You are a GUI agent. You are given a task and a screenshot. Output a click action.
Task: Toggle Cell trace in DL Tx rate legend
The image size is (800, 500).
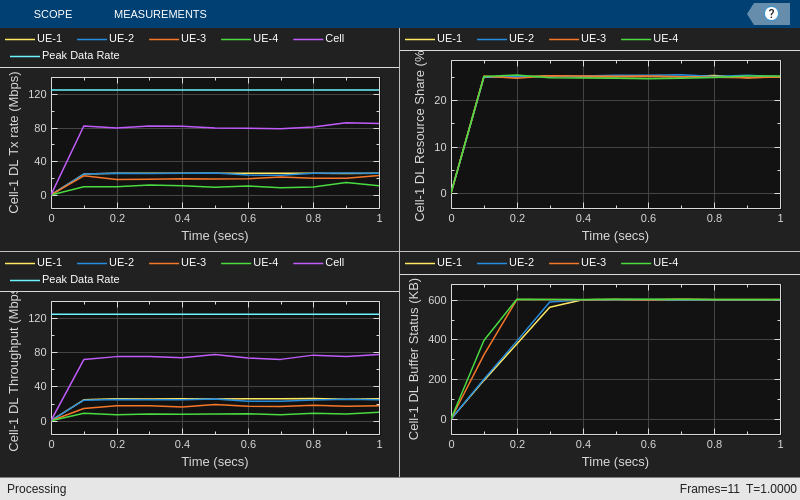(319, 38)
